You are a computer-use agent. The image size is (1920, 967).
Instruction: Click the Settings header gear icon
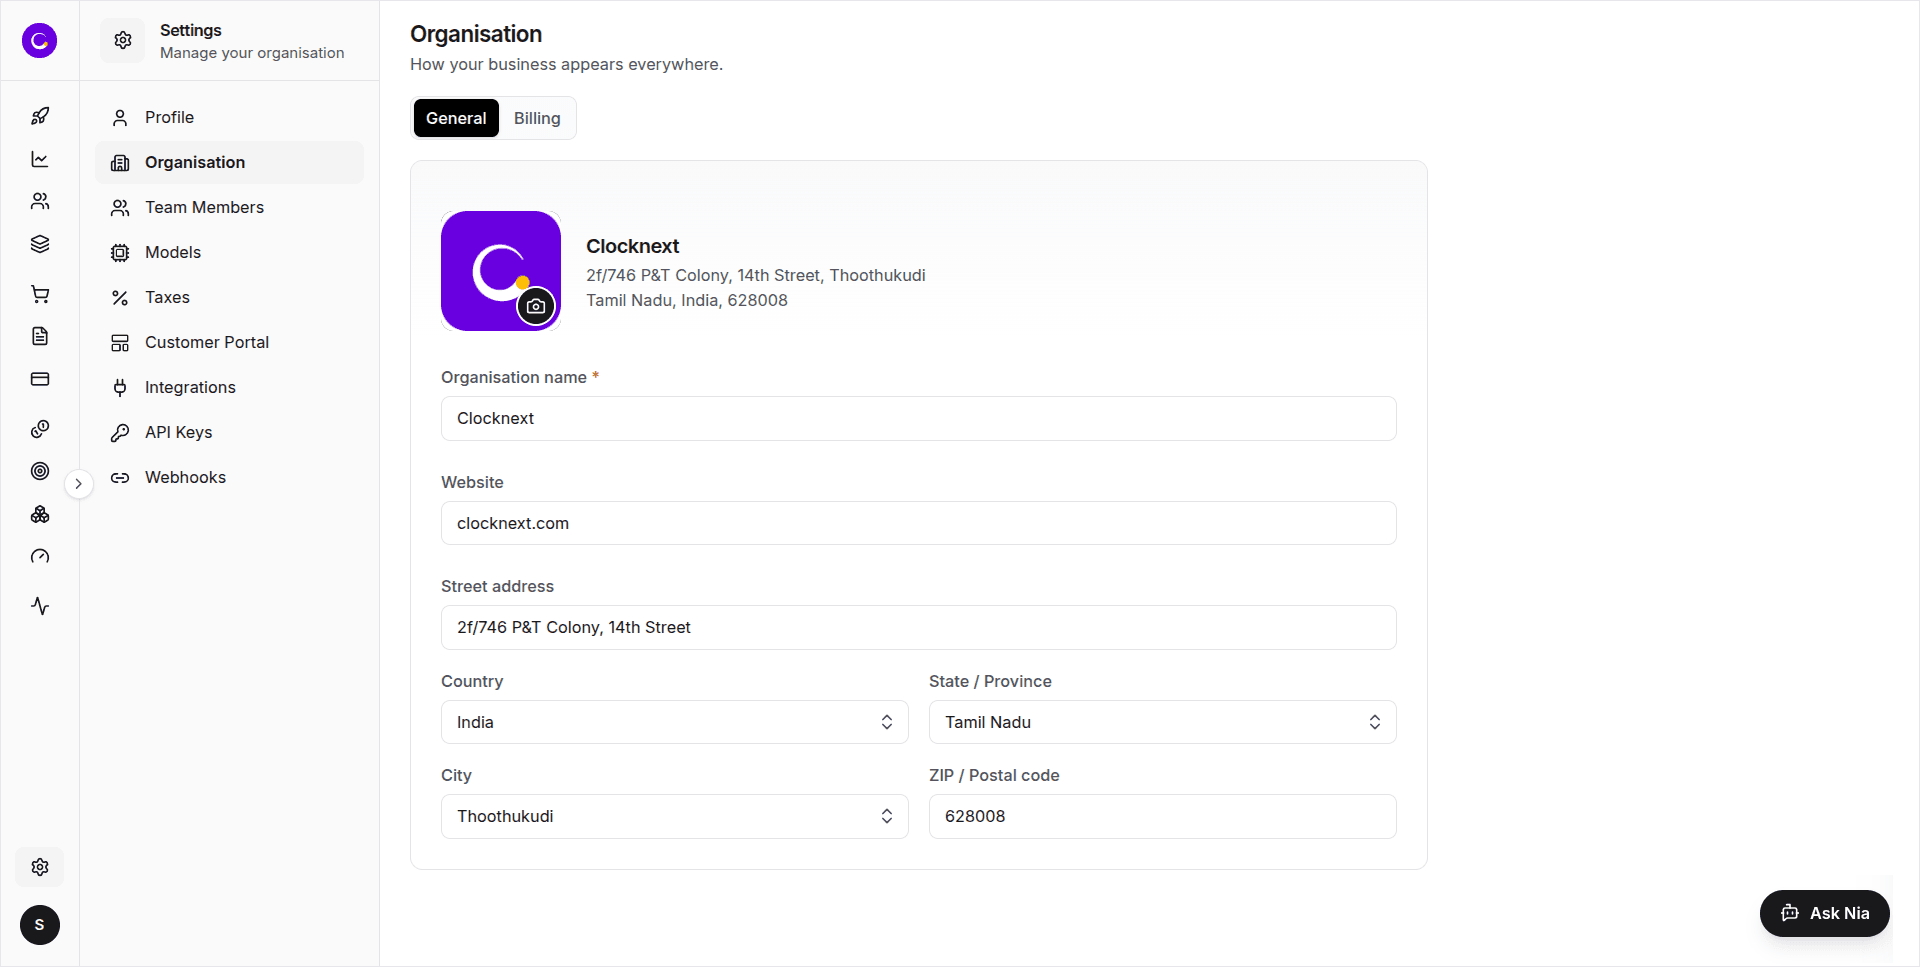[x=123, y=40]
